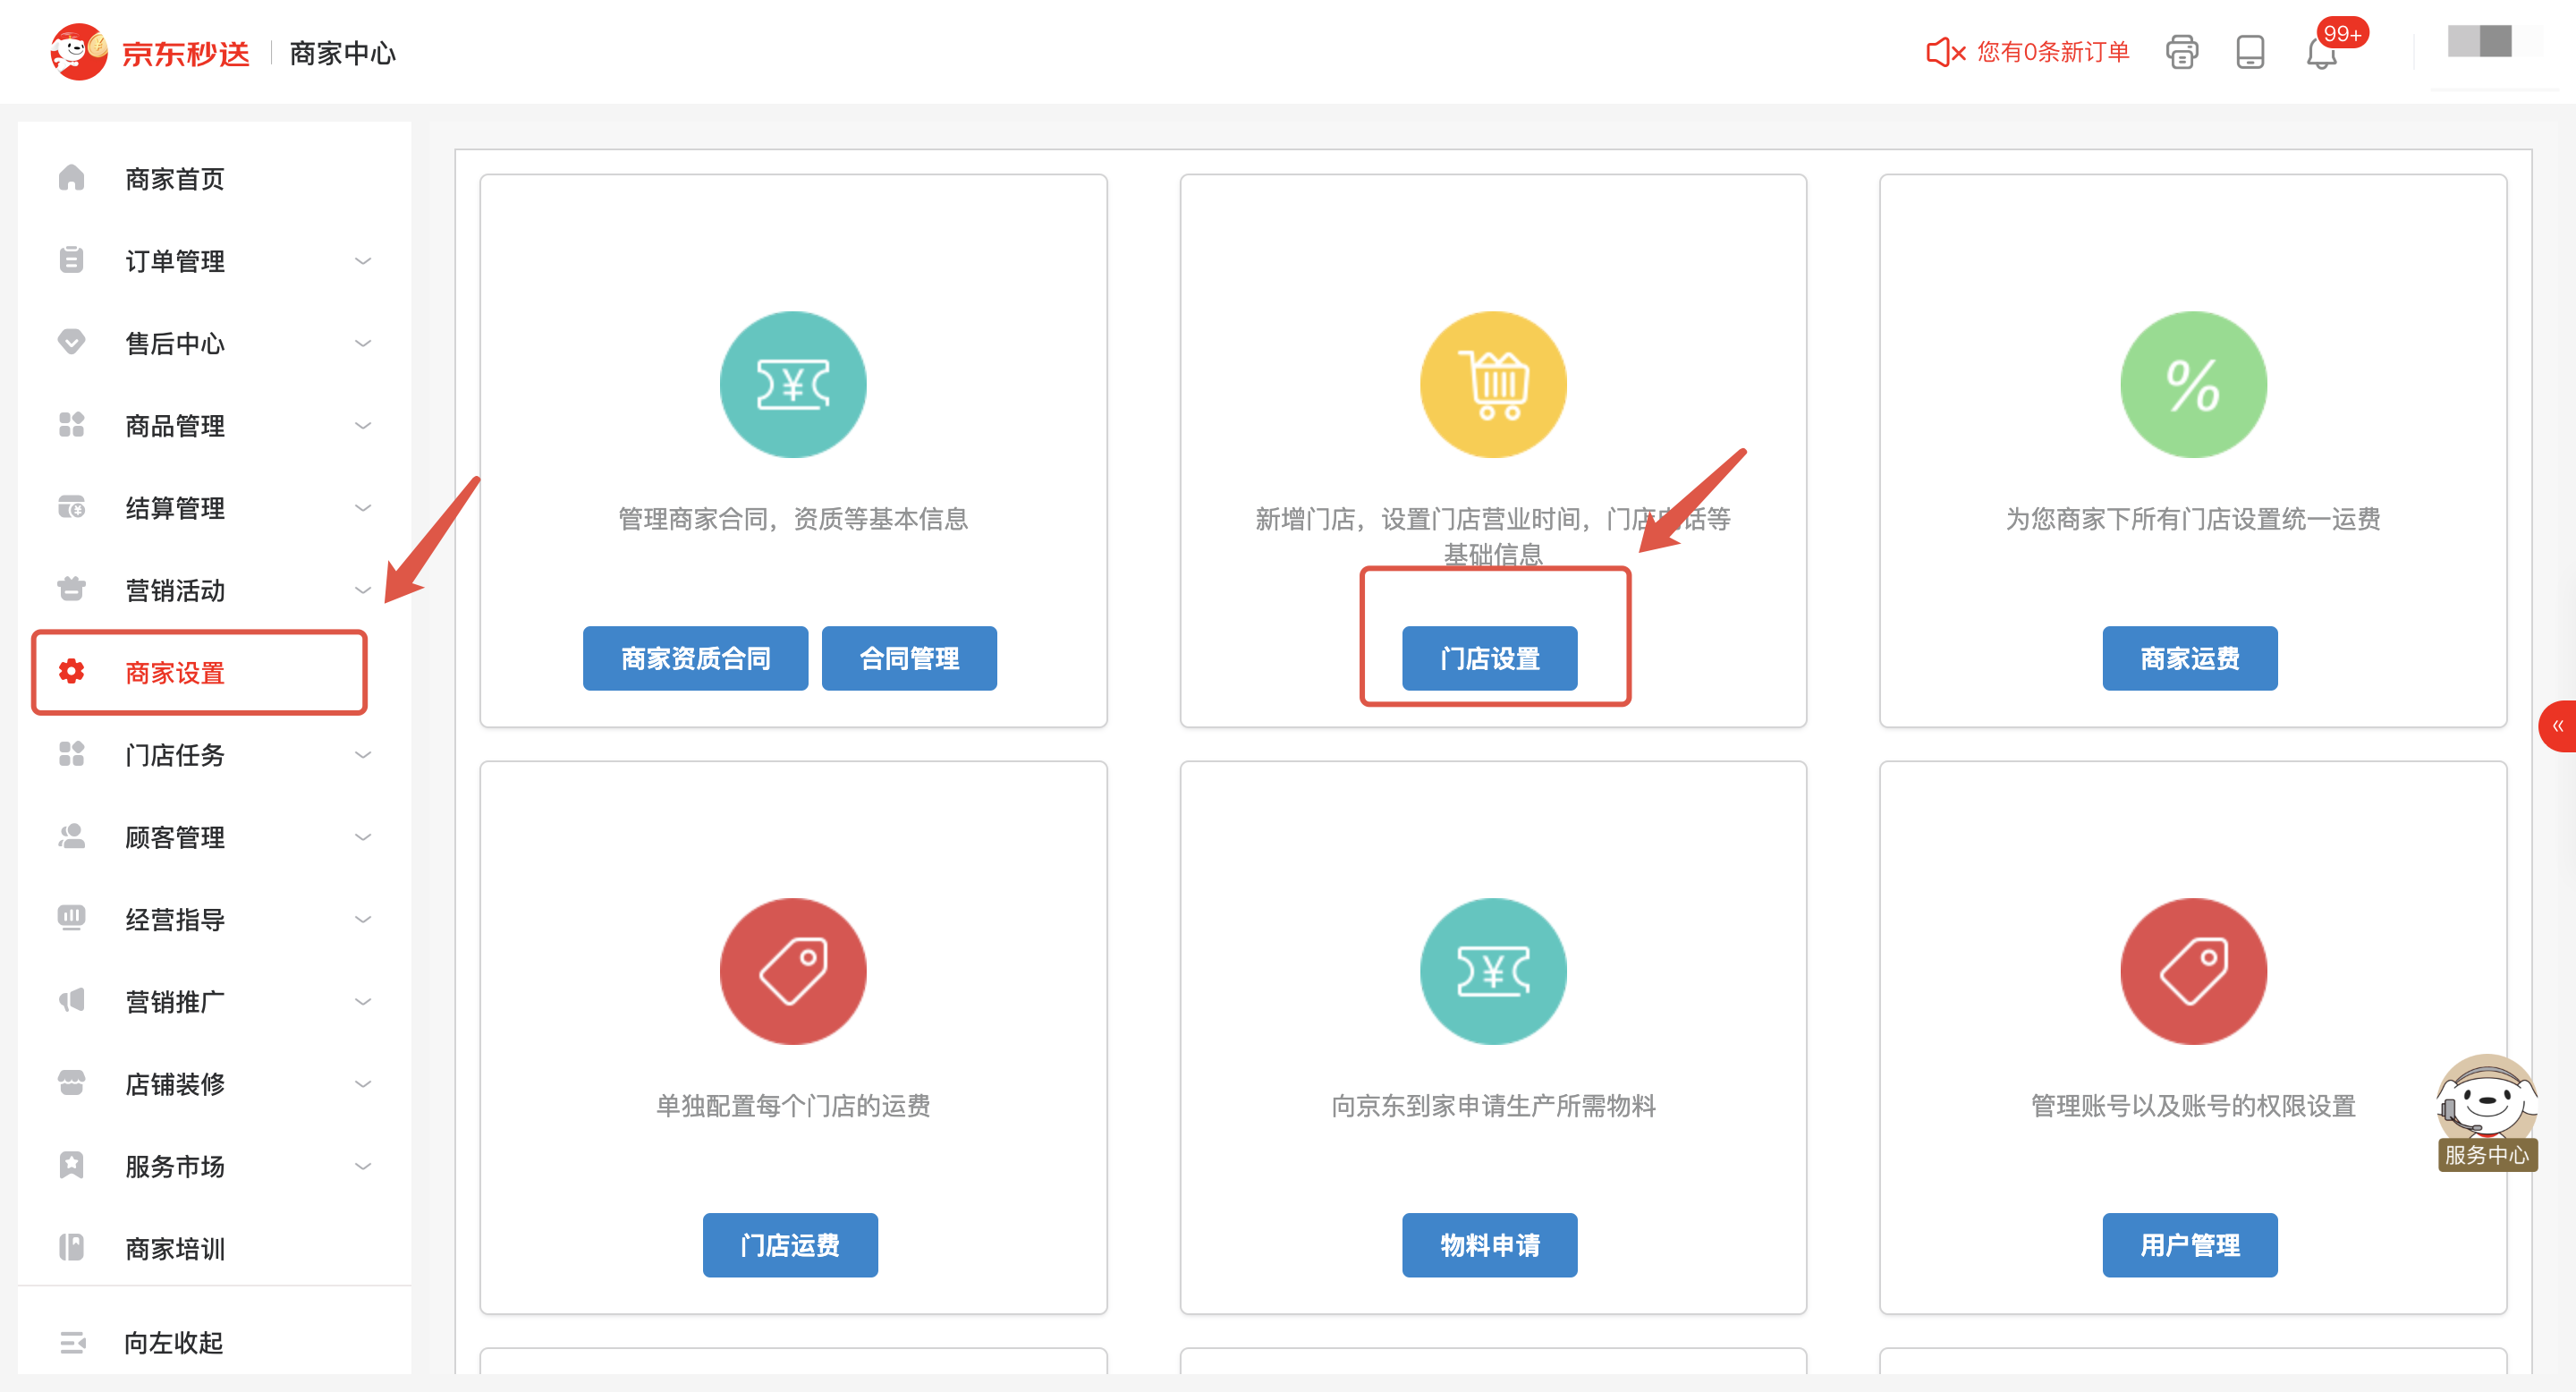This screenshot has width=2576, height=1392.
Task: Expand the 门店任务 chevron
Action: (363, 755)
